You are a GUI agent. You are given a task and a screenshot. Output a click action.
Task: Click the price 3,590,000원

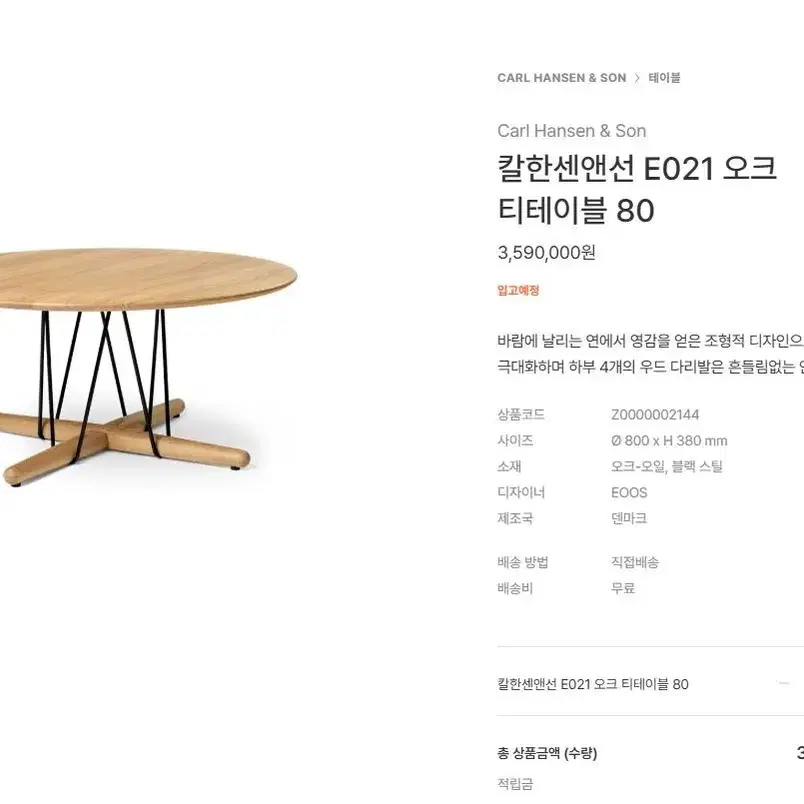tap(545, 254)
